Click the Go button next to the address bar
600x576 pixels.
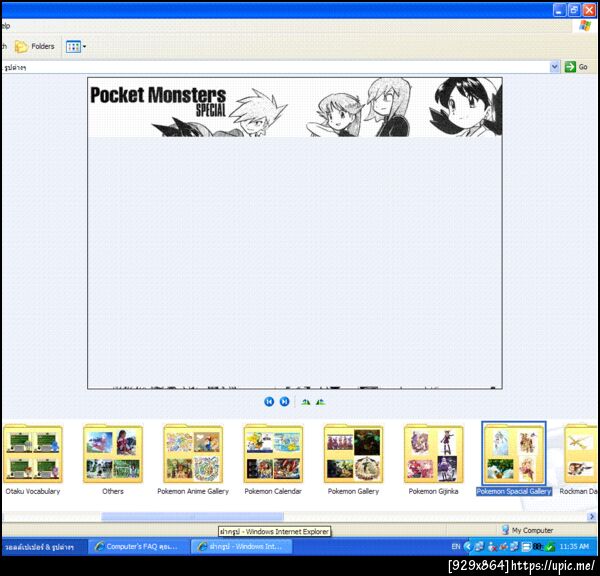pos(576,67)
